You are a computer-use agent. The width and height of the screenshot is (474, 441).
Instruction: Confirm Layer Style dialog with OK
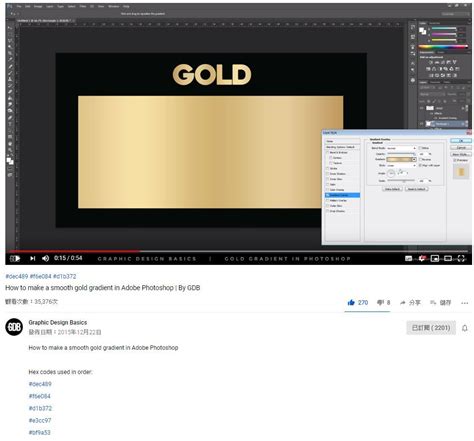461,141
